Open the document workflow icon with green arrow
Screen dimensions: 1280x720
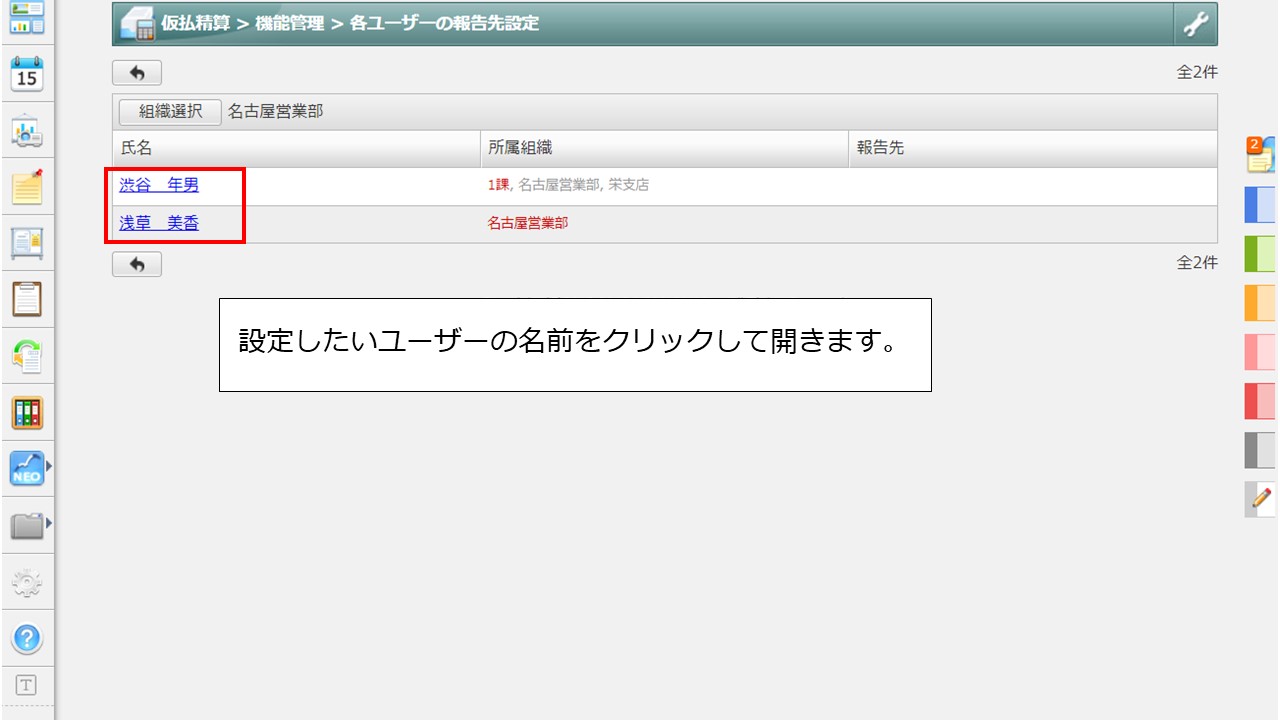point(27,356)
